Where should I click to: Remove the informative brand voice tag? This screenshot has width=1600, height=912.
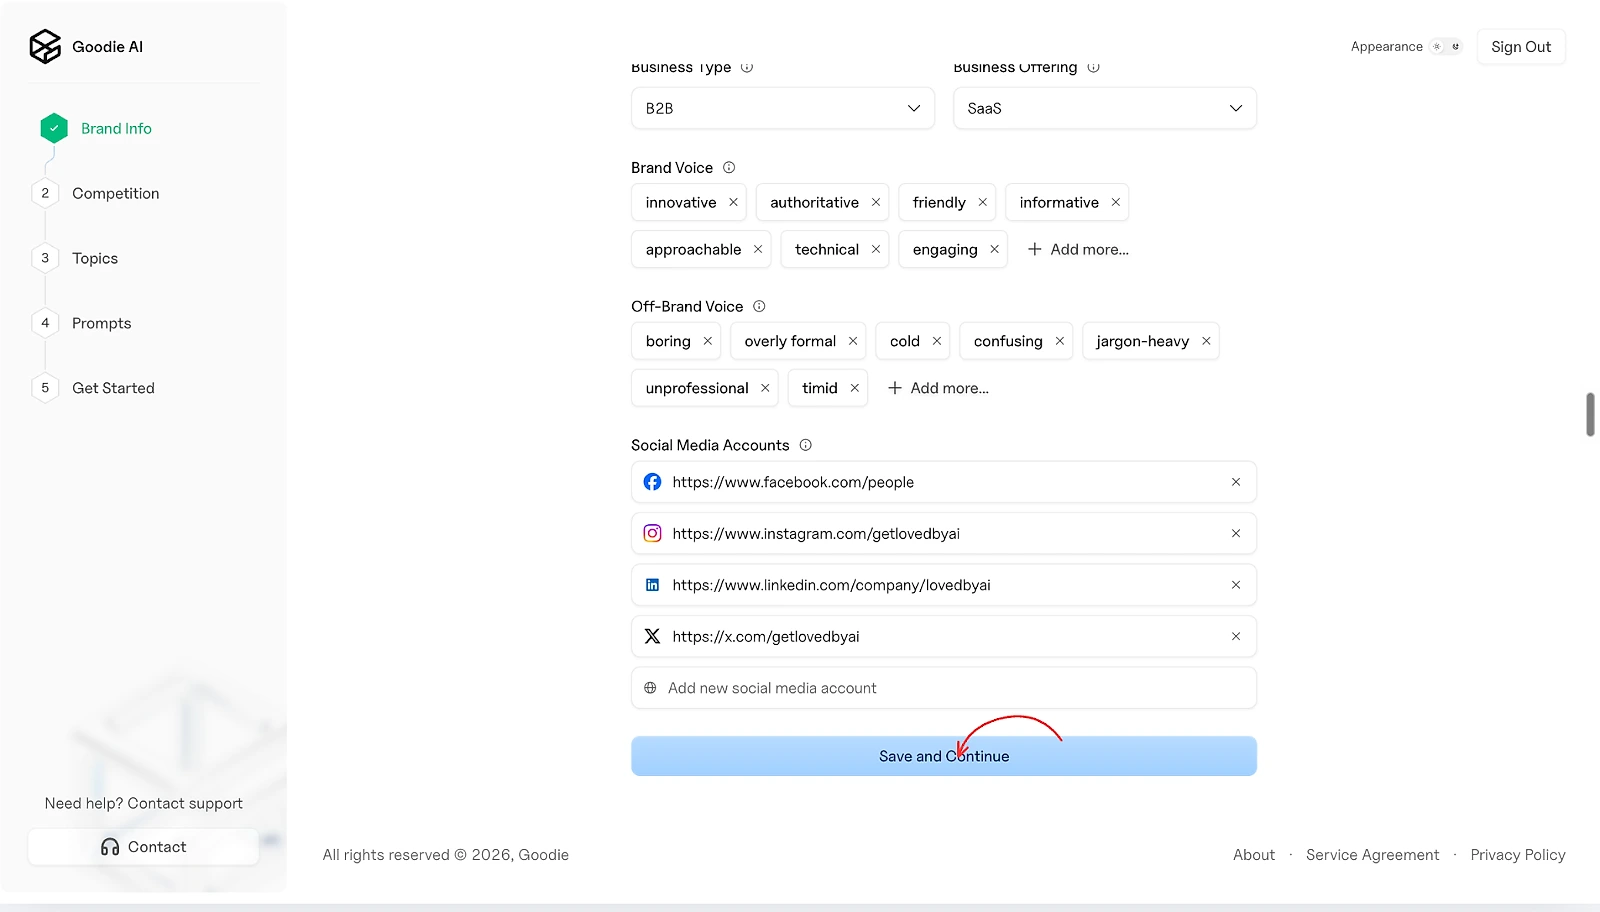(1116, 202)
